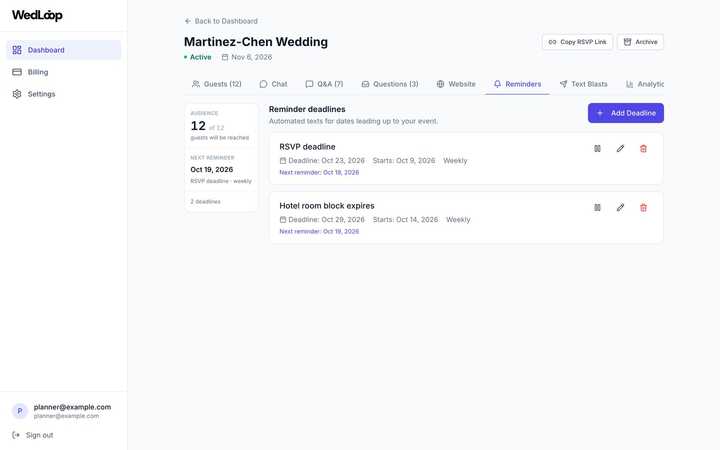Click the Questions inbox icon

coord(366,84)
